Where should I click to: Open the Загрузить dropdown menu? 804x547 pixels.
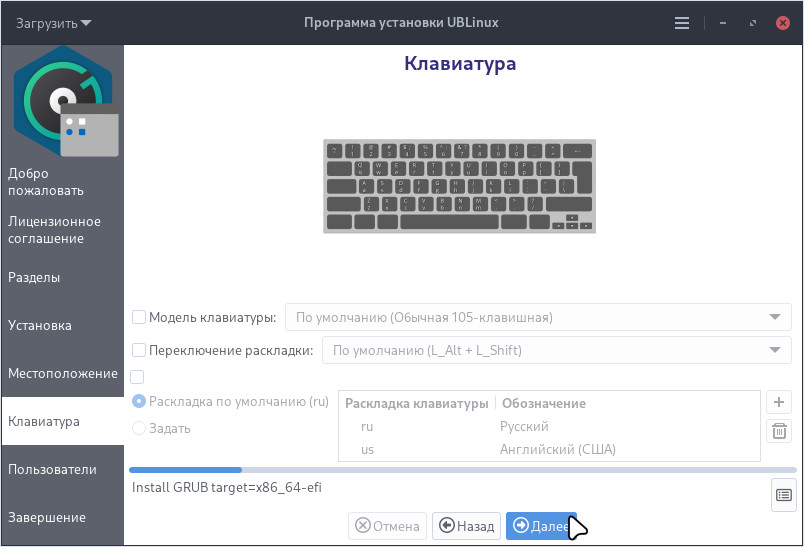click(x=53, y=23)
